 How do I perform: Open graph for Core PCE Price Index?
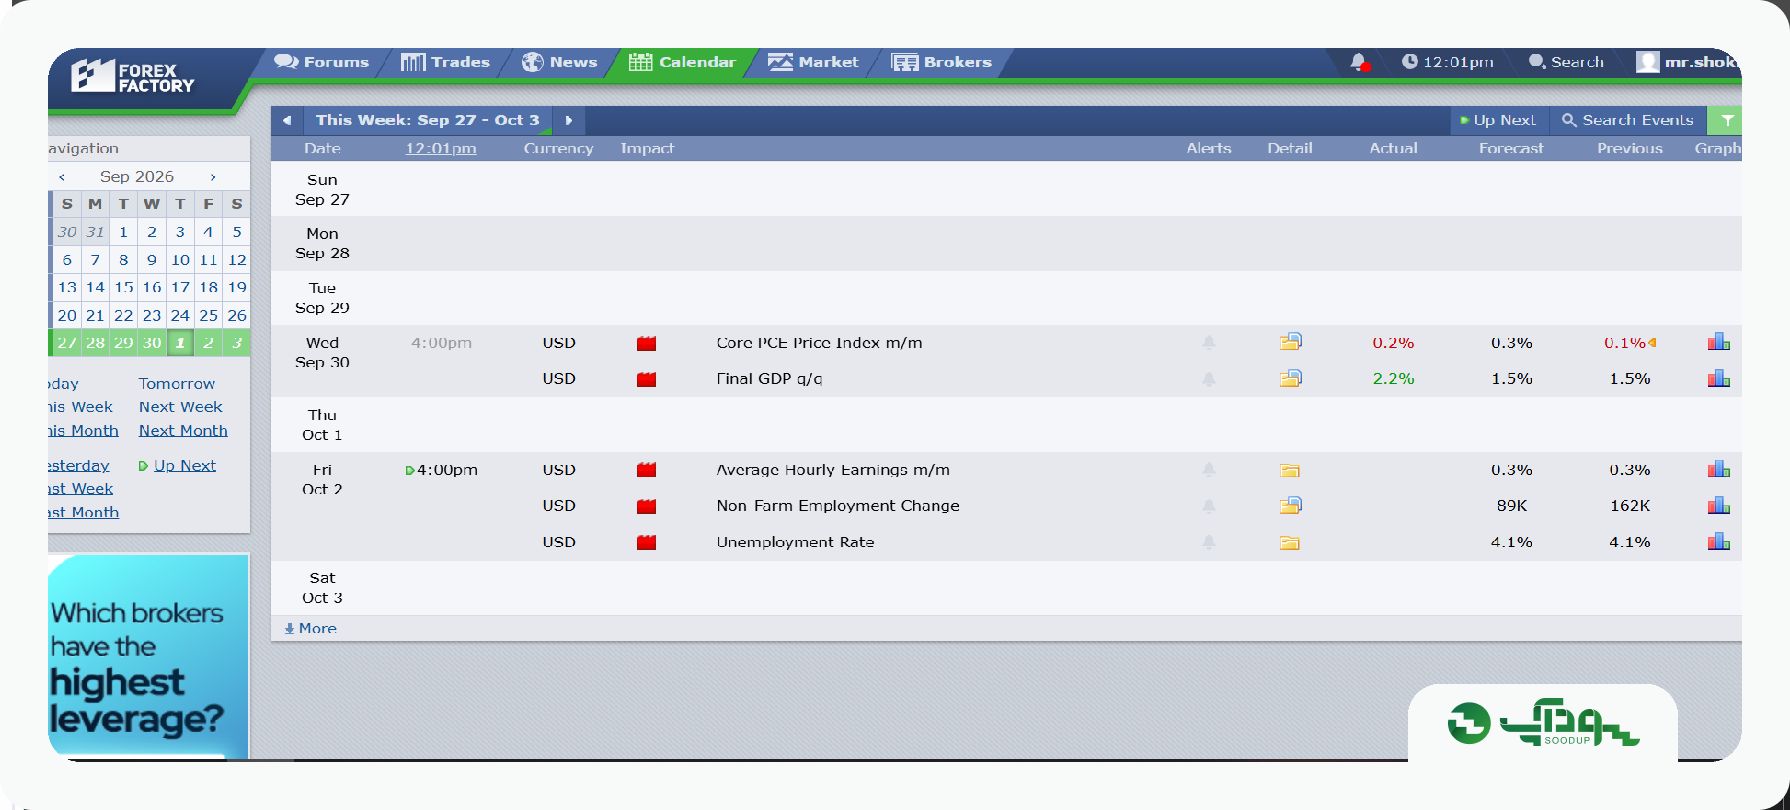pyautogui.click(x=1718, y=342)
